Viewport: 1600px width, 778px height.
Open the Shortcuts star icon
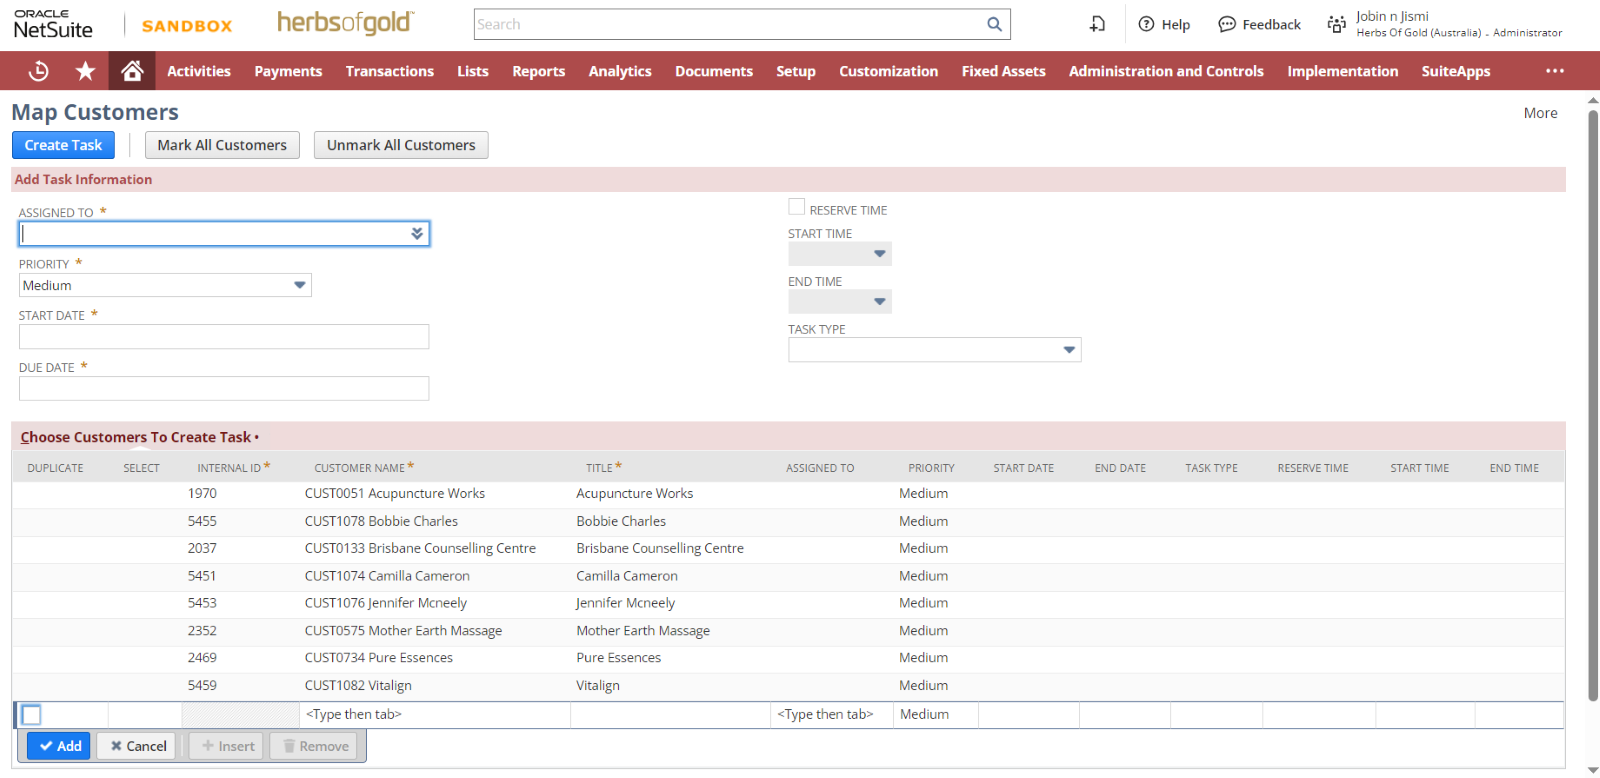86,71
